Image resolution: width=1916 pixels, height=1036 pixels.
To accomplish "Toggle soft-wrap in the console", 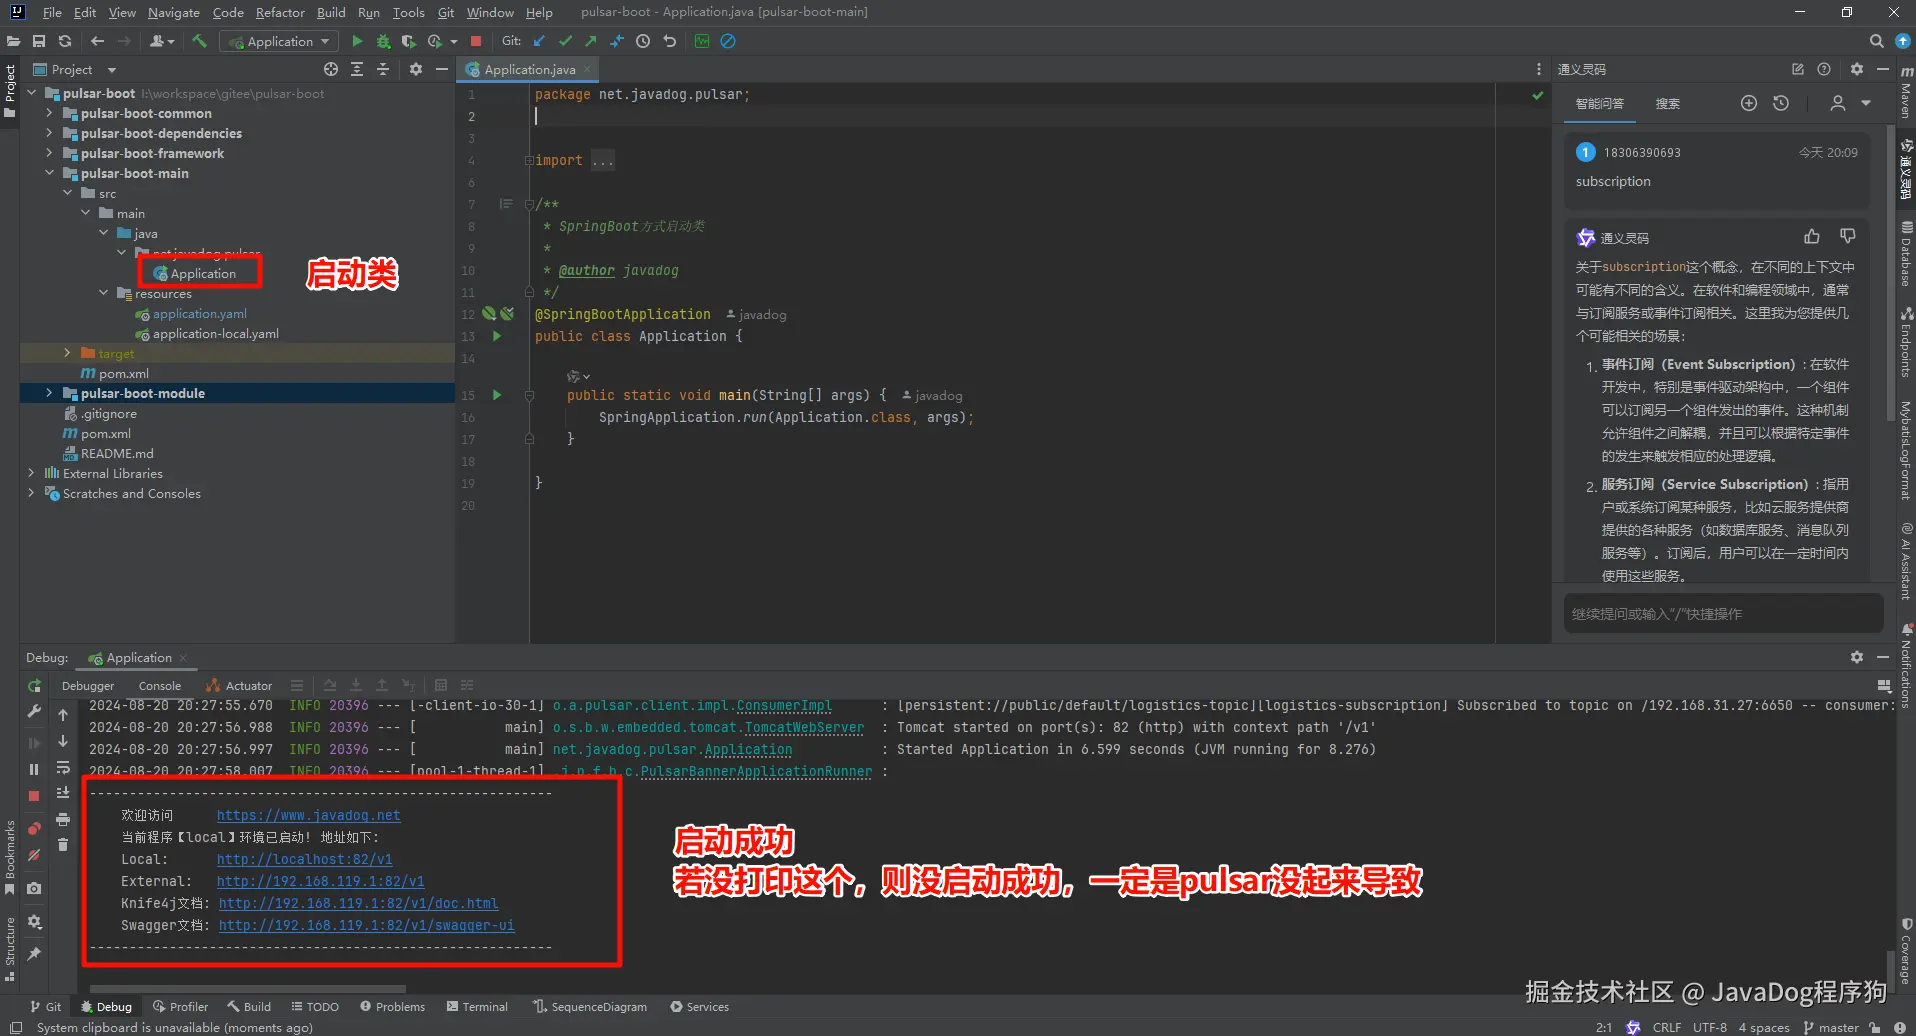I will (63, 767).
